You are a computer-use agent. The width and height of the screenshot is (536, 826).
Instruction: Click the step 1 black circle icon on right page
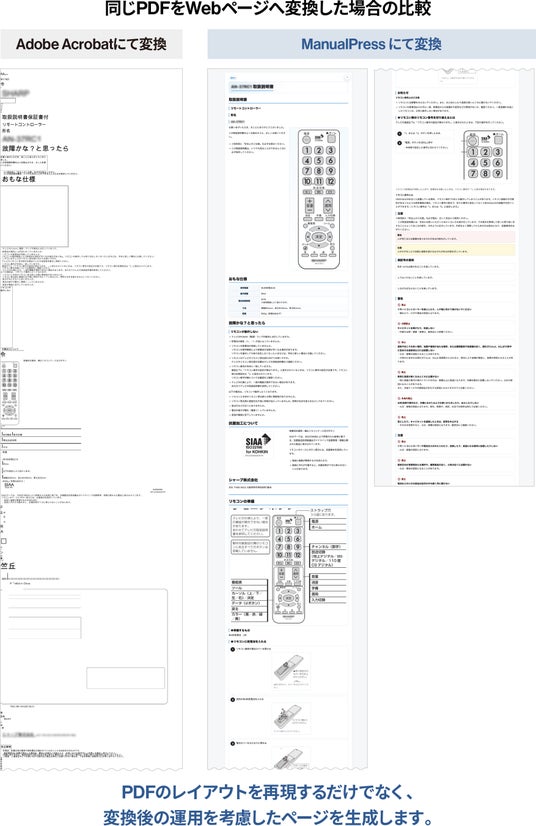coord(399,134)
